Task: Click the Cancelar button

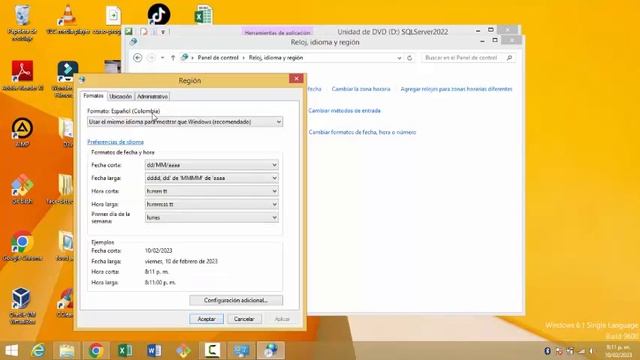Action: (244, 319)
